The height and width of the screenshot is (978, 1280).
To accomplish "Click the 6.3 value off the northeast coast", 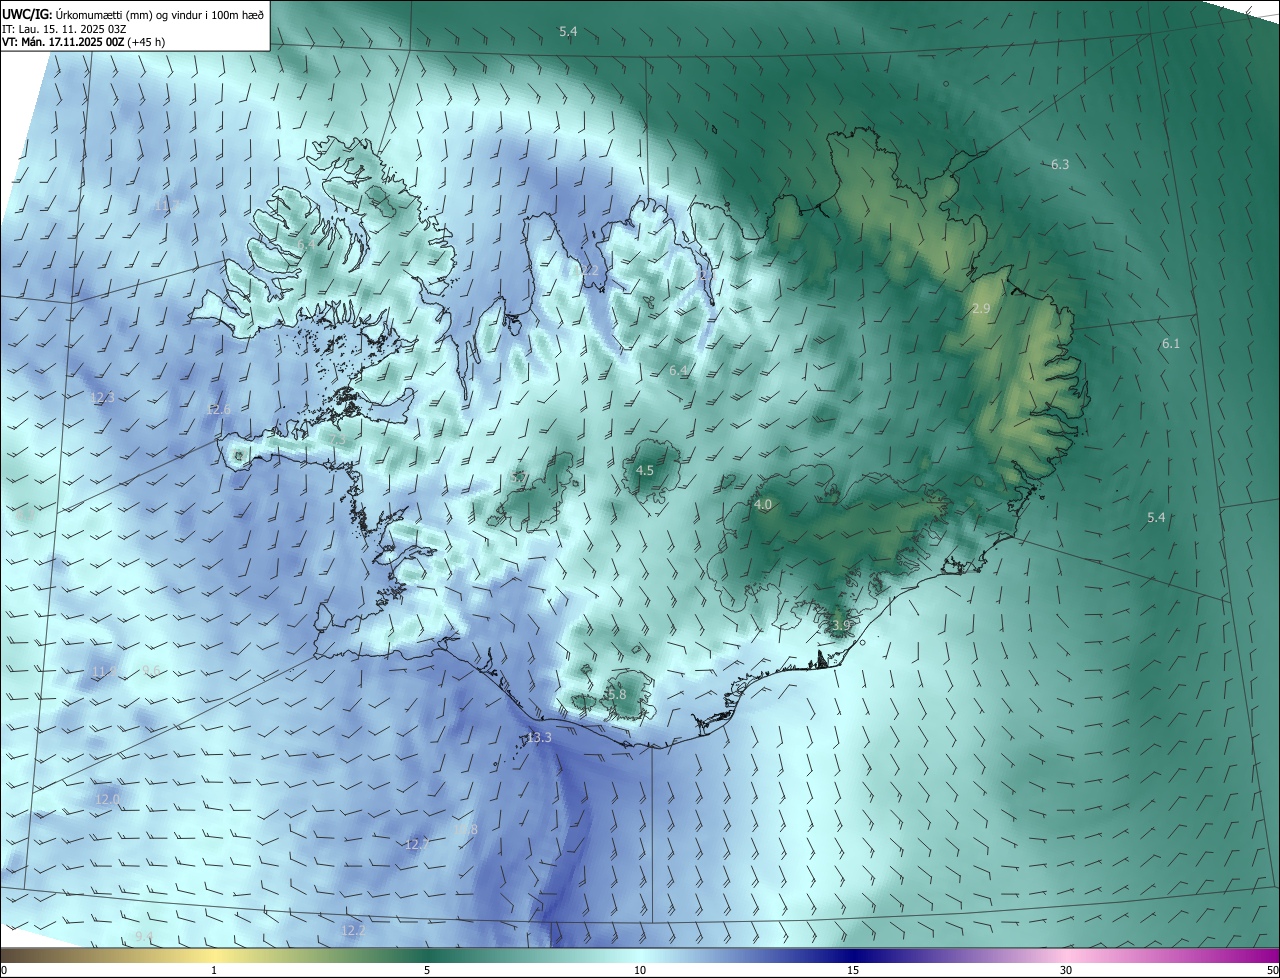I will pos(1060,164).
